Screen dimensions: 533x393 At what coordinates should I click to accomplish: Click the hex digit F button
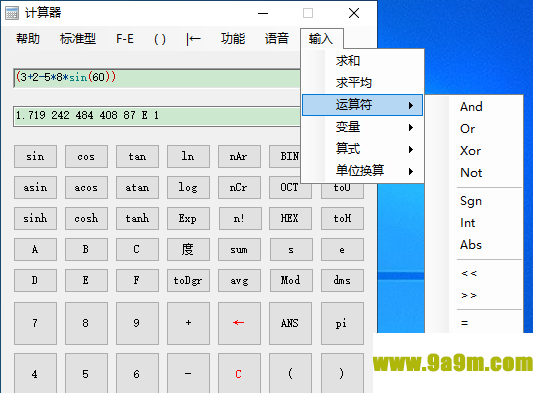(x=137, y=280)
